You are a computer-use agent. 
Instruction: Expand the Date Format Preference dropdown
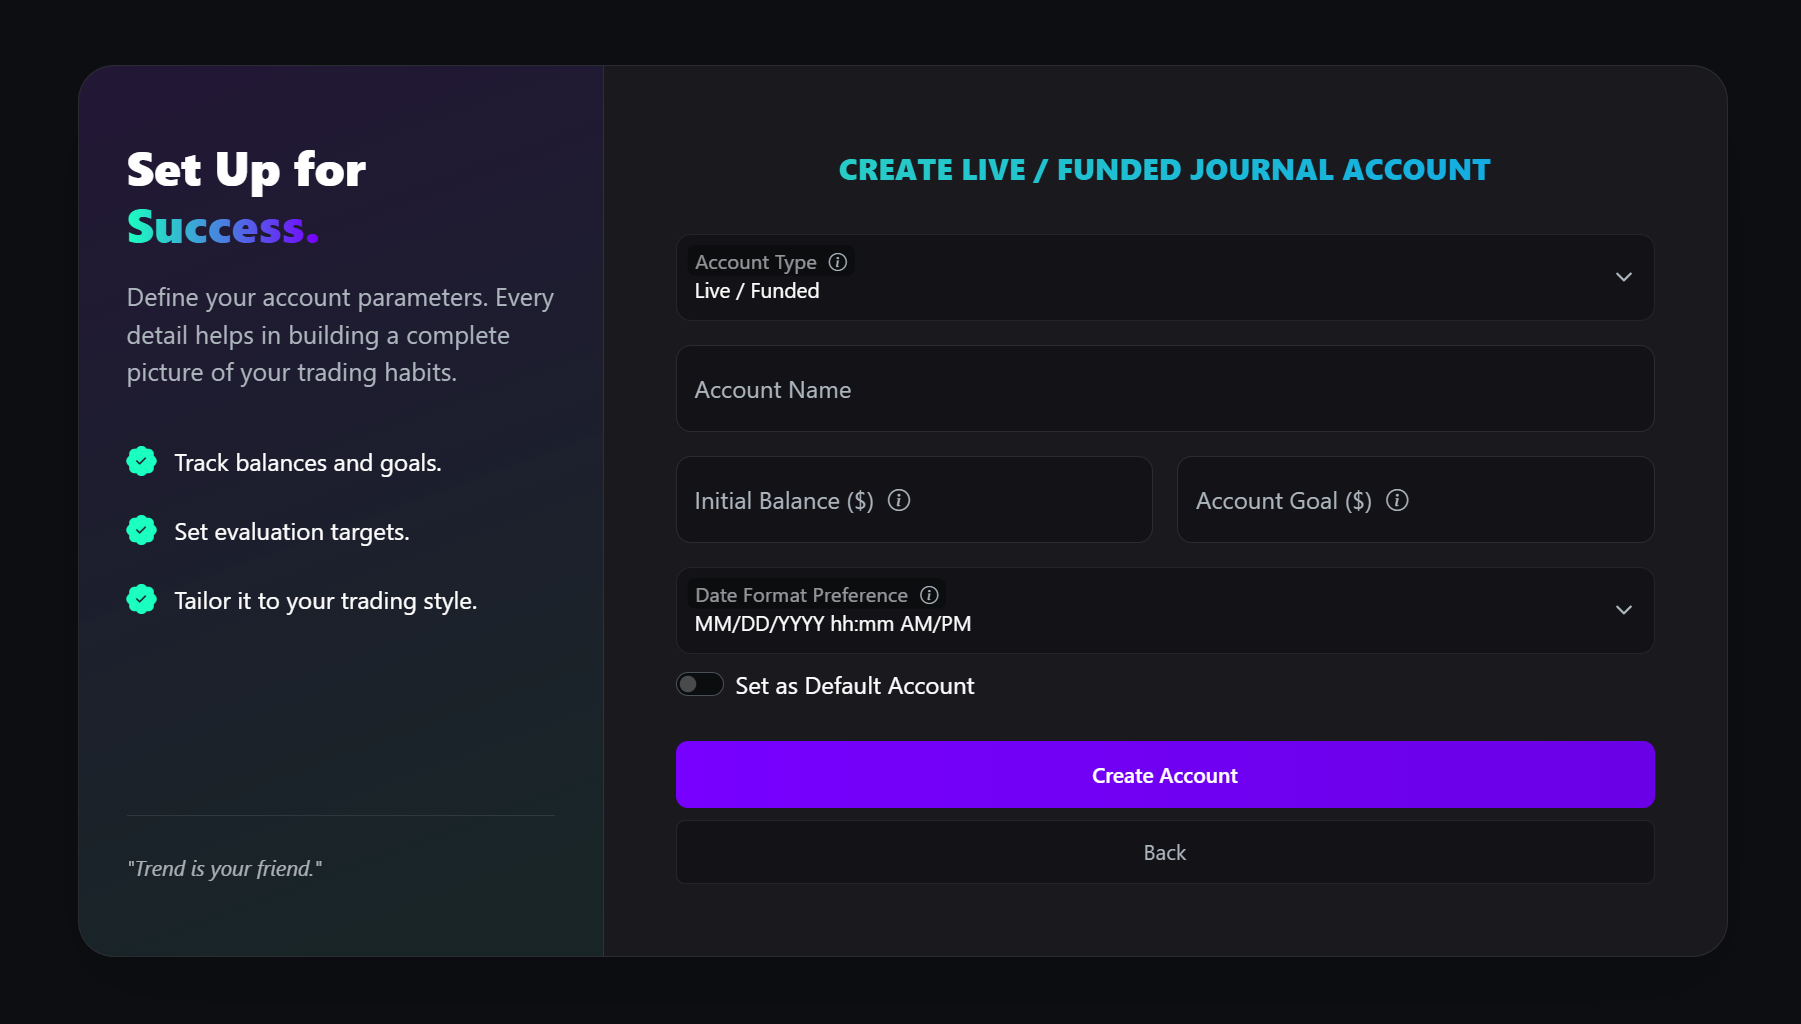[1164, 610]
